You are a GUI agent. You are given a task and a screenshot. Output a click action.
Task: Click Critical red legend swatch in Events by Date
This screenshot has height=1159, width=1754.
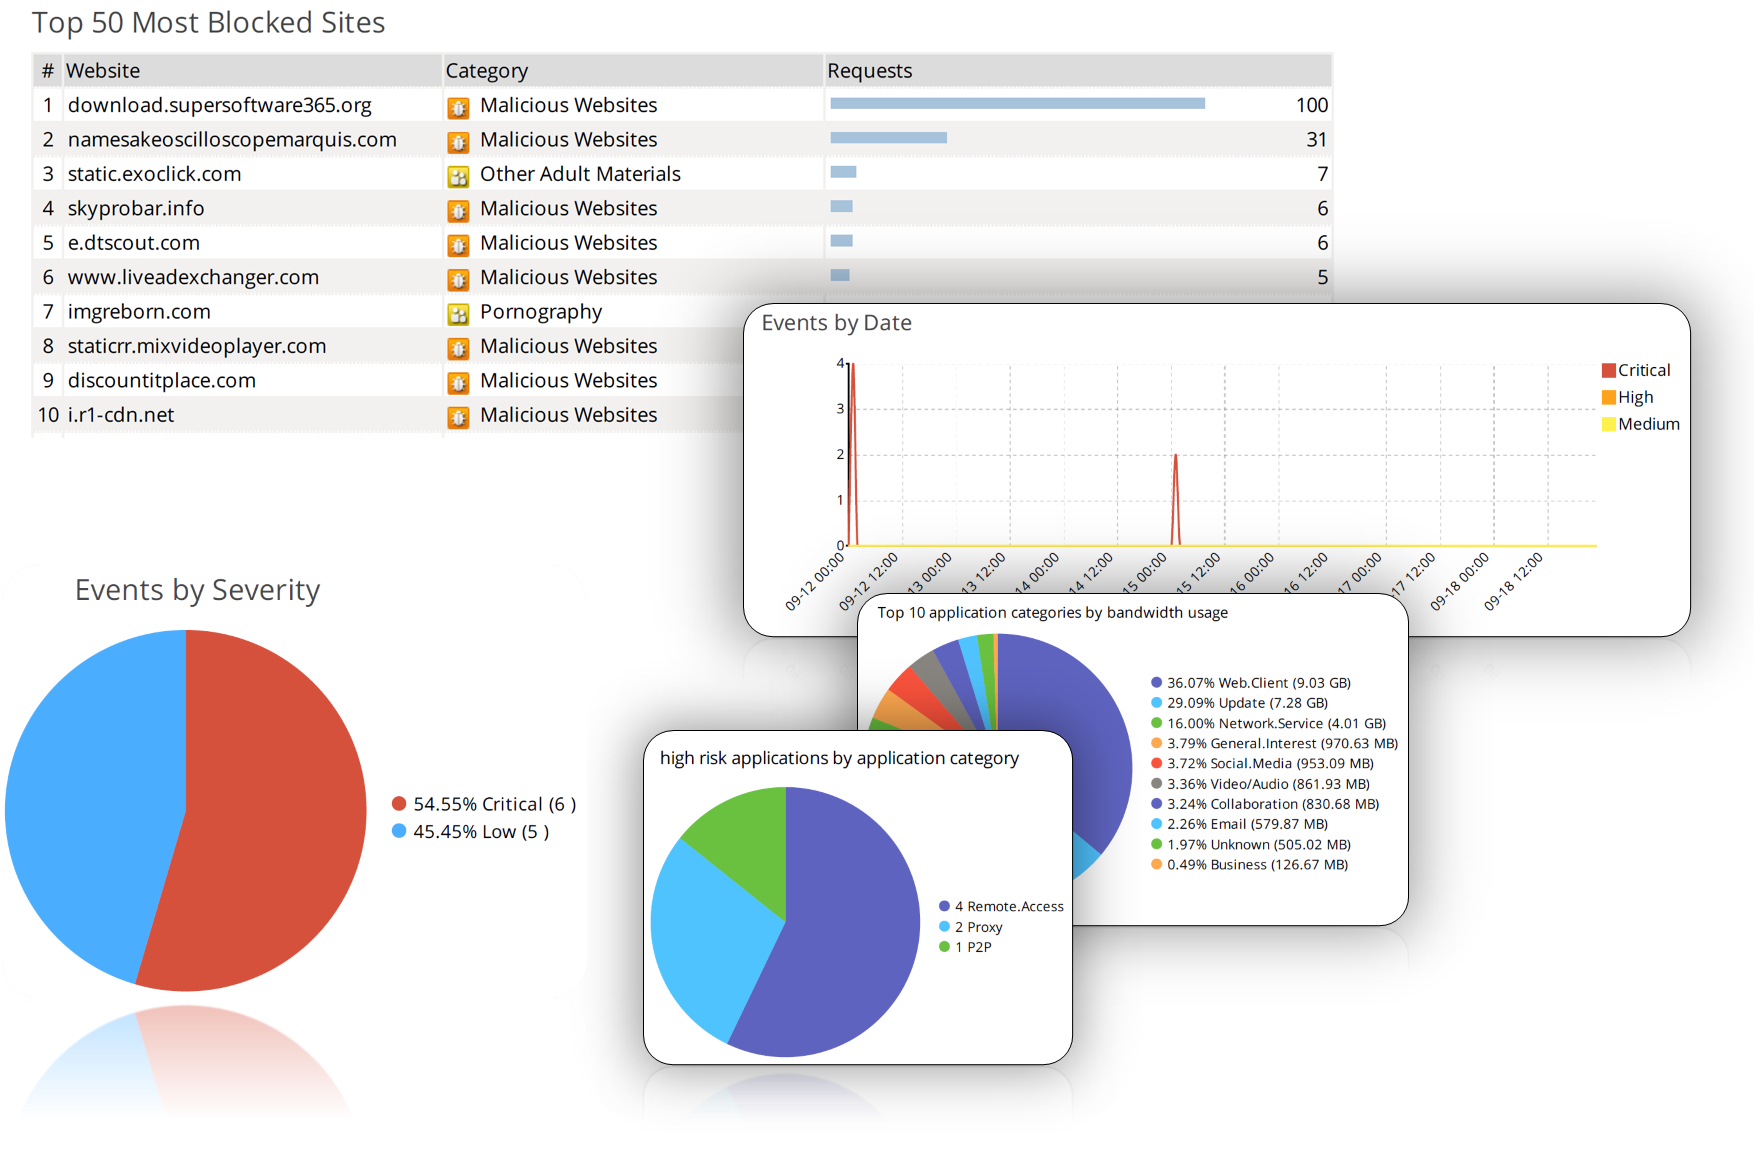1609,370
